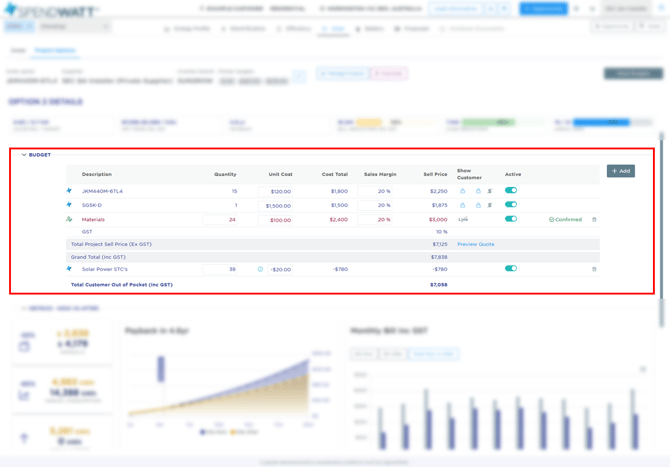The height and width of the screenshot is (467, 670).
Task: Collapse the Budget section
Action: [x=24, y=155]
